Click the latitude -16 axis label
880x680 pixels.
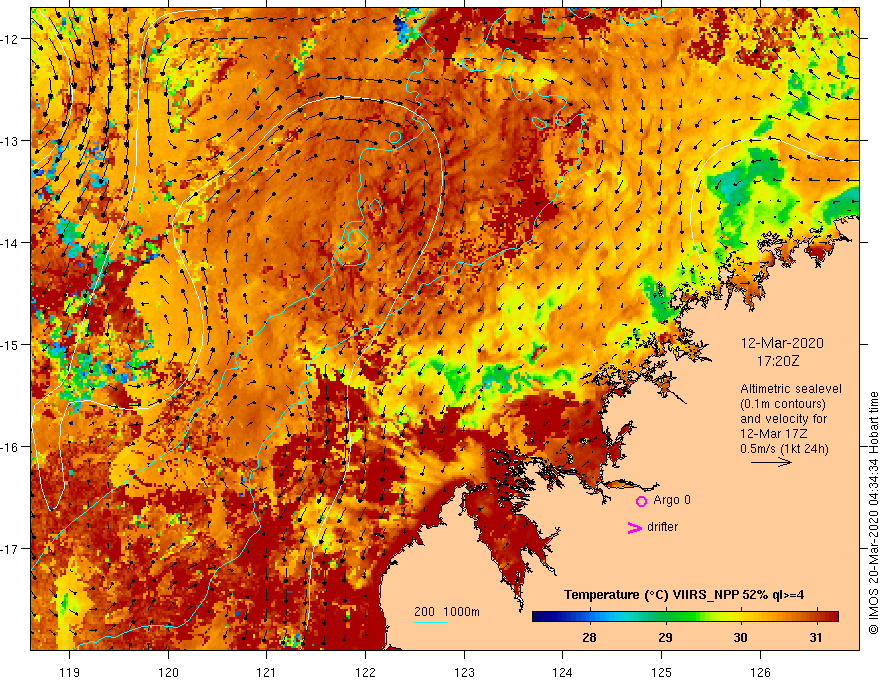(x=10, y=447)
